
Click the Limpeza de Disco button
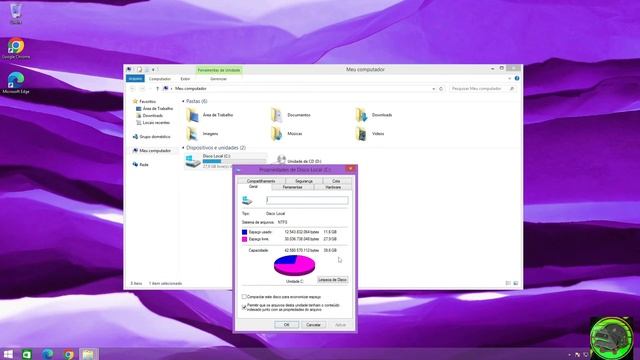pos(332,280)
